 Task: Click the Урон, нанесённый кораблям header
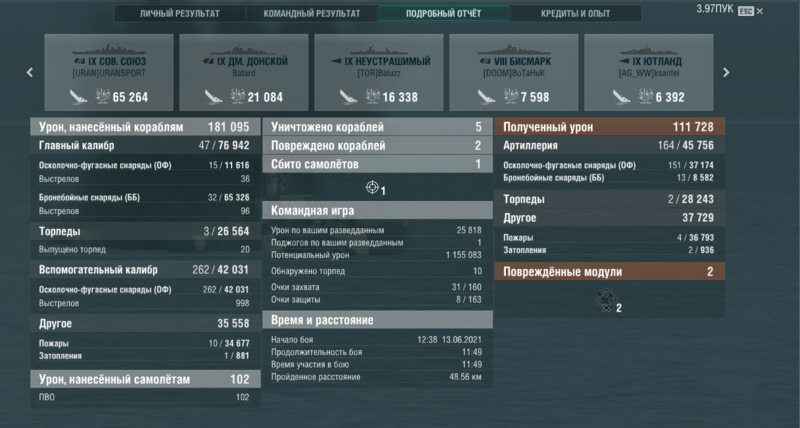pos(143,128)
